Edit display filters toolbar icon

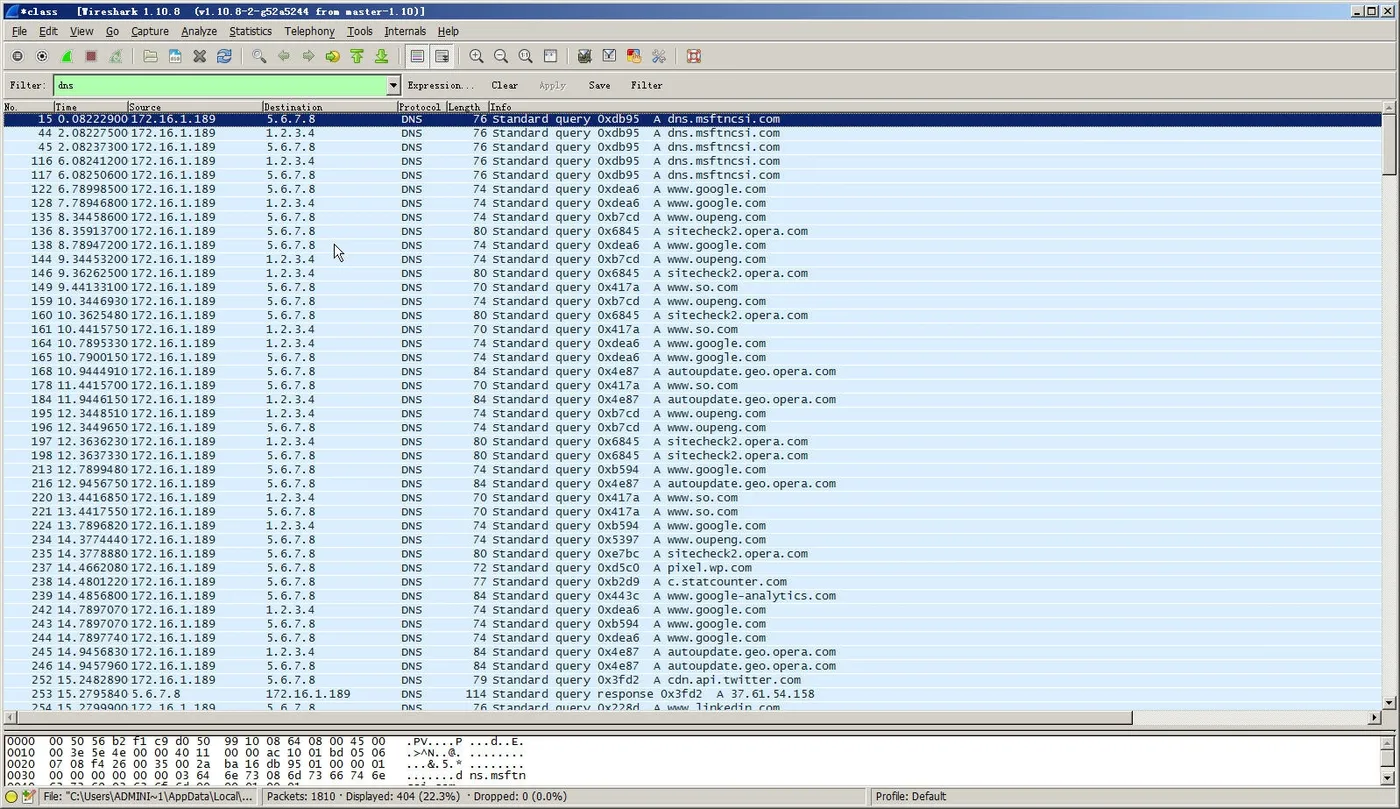[609, 56]
